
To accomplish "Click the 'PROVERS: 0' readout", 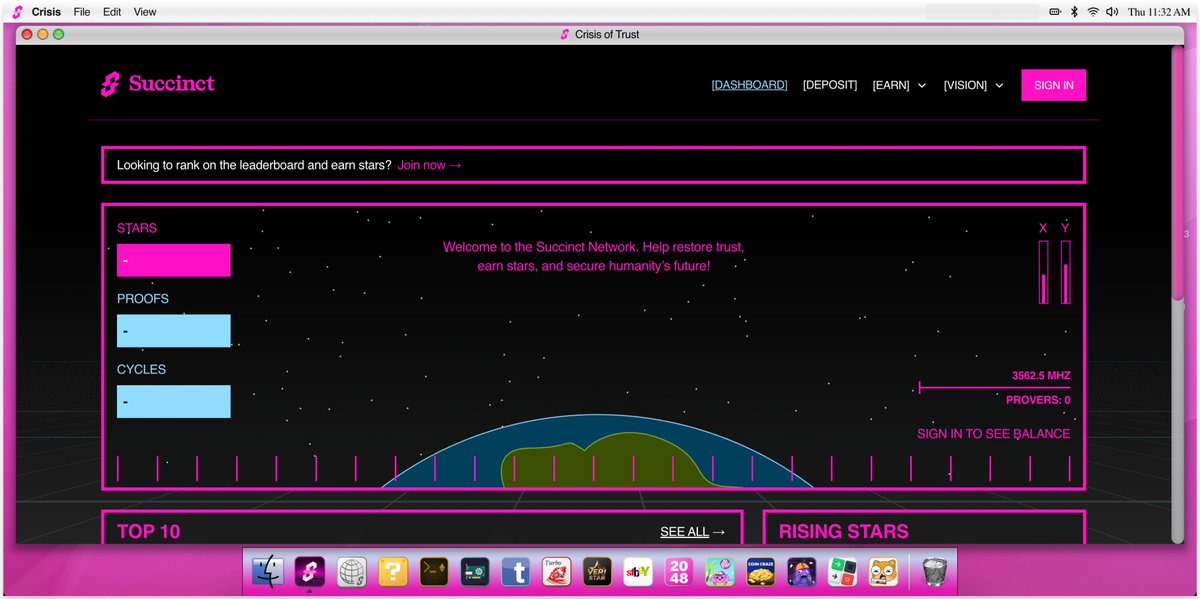I will [x=1038, y=400].
